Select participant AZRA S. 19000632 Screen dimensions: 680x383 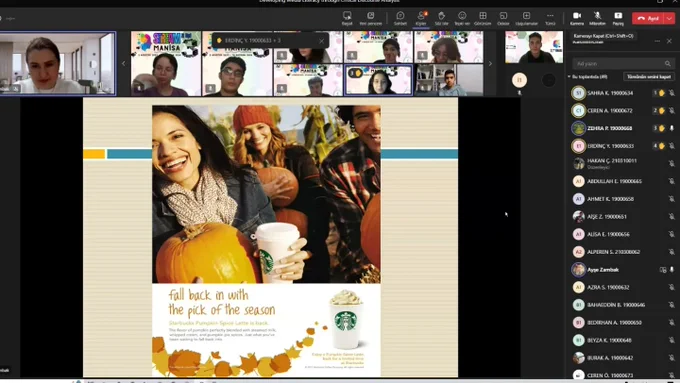point(622,287)
